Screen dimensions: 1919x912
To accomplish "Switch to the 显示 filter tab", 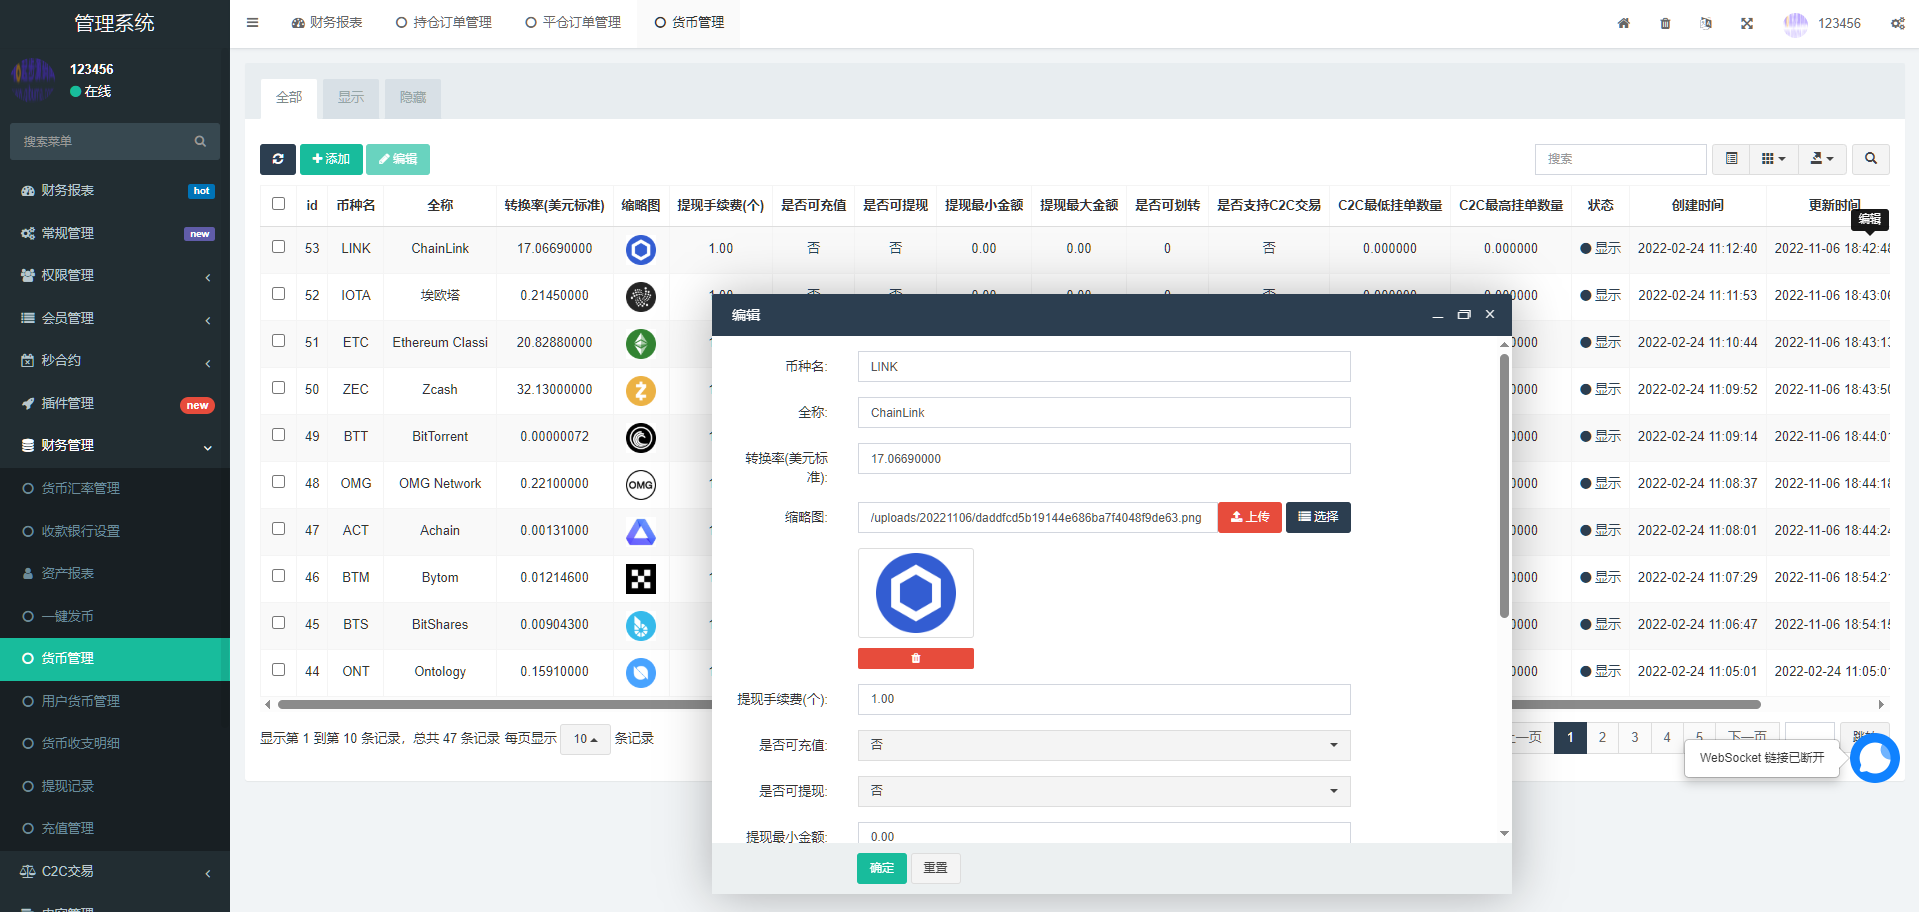I will pos(351,98).
